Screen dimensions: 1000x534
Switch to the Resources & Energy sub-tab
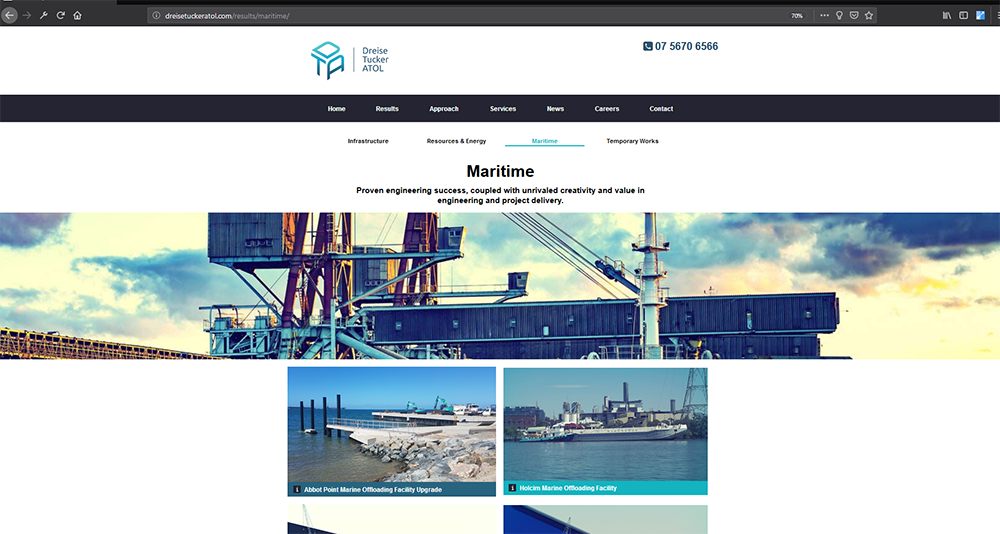coord(457,141)
